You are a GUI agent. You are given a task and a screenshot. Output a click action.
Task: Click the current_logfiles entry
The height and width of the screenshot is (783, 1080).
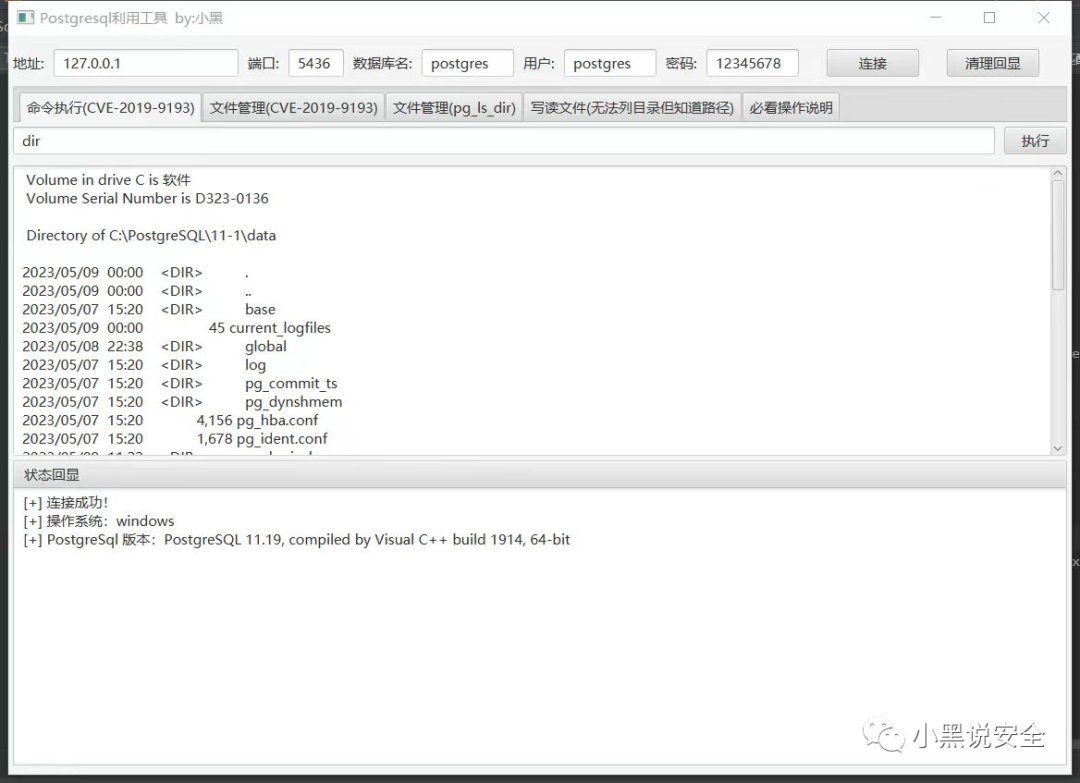point(280,328)
